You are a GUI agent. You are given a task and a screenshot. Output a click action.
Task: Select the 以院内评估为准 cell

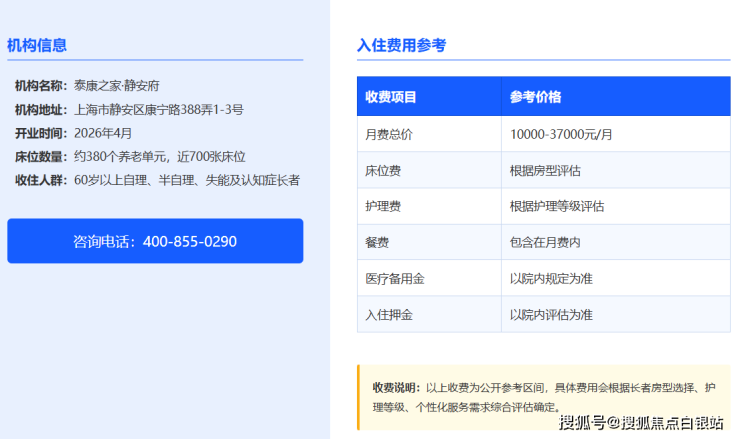click(616, 315)
